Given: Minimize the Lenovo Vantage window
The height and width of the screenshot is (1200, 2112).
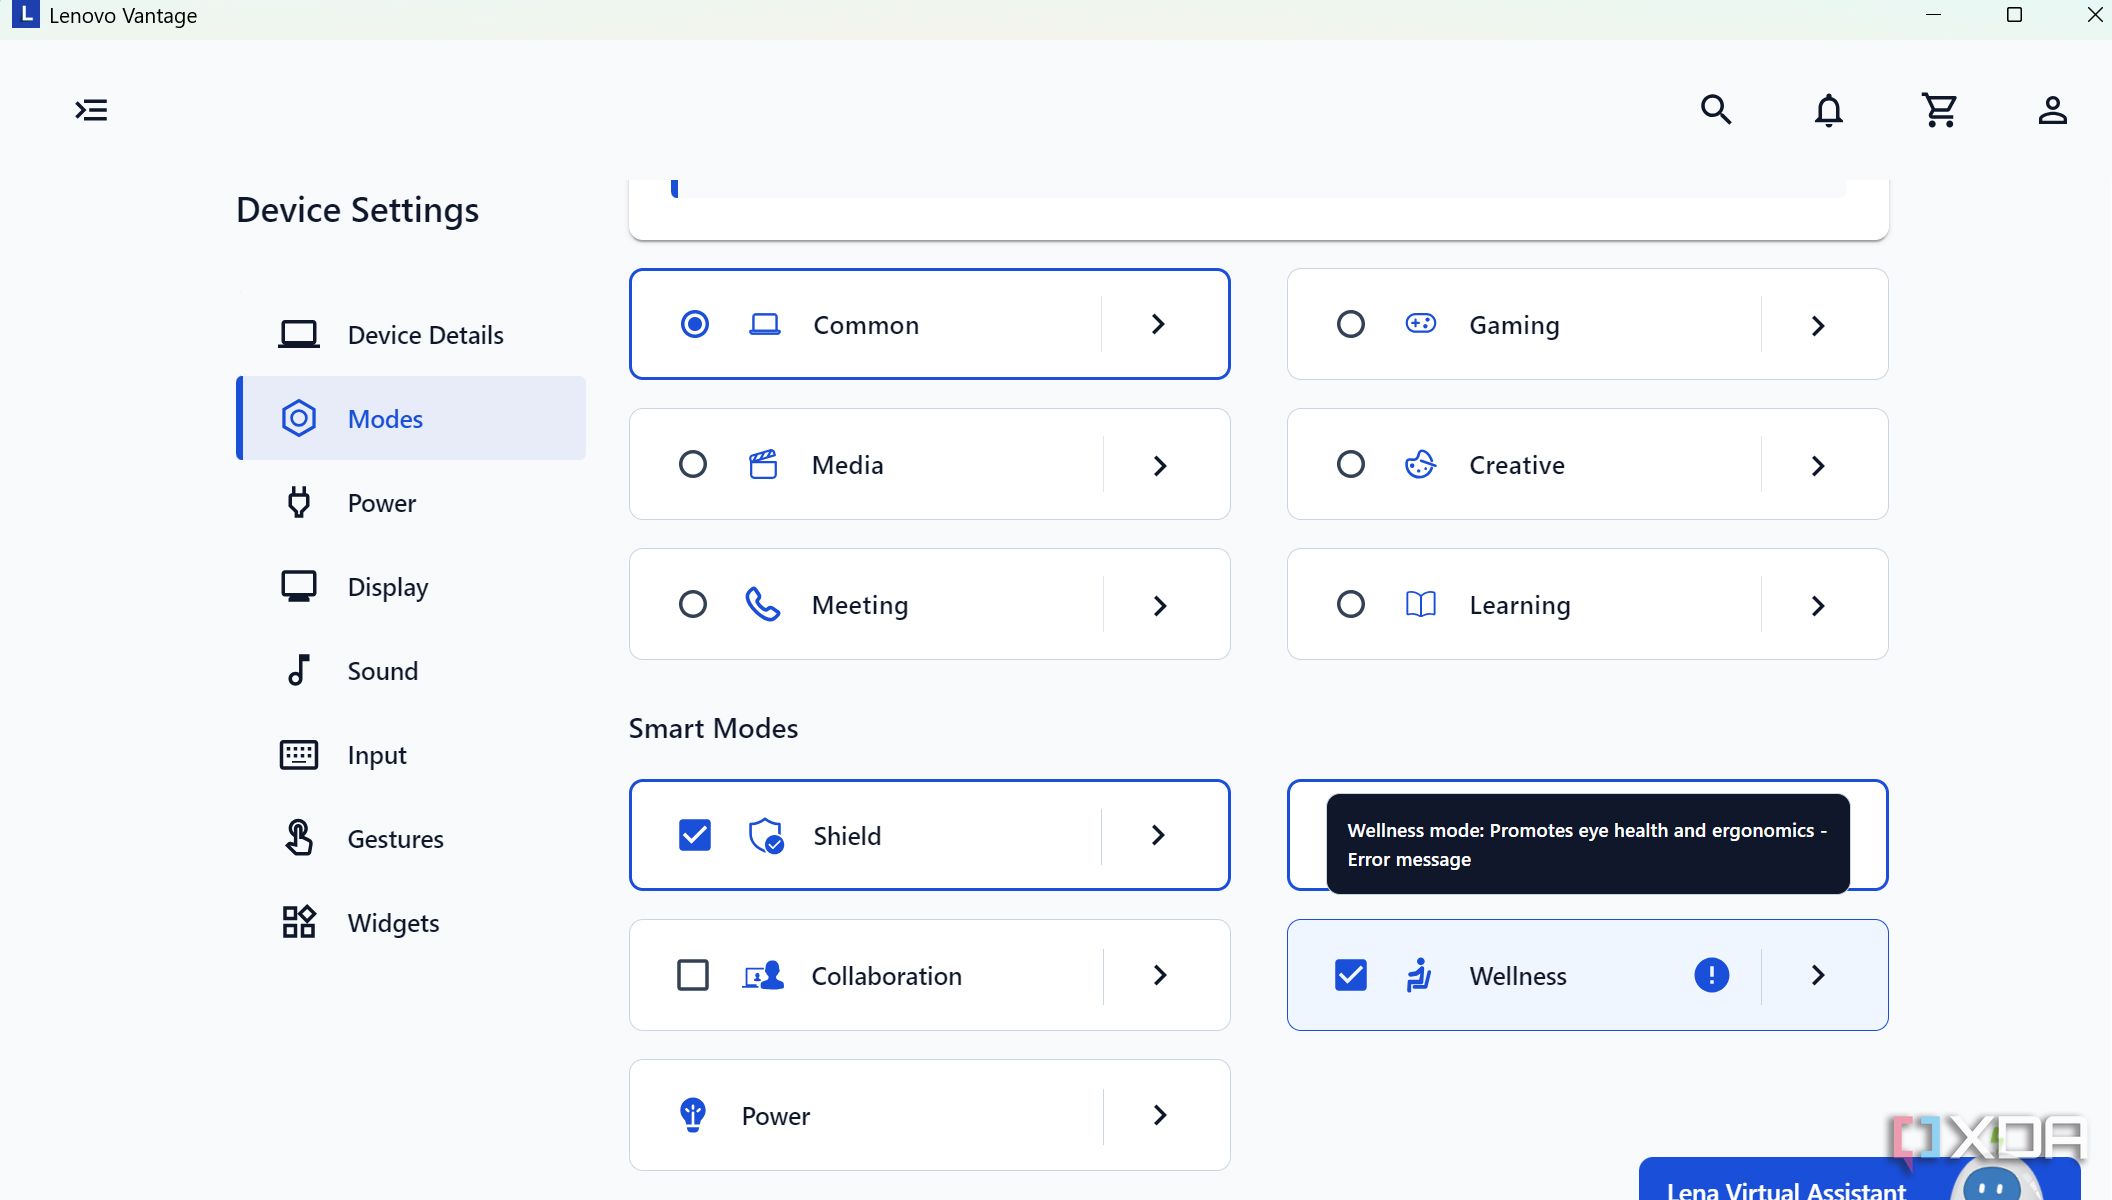Looking at the screenshot, I should (1933, 15).
